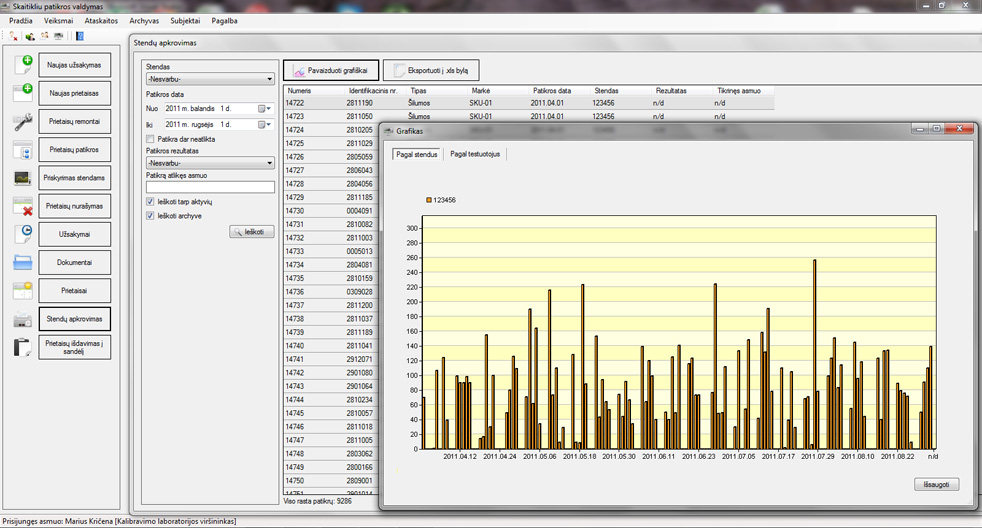Click the Patikrą atlikęs asmuo text field
Viewport: 982px width, 528px height.
[210, 187]
